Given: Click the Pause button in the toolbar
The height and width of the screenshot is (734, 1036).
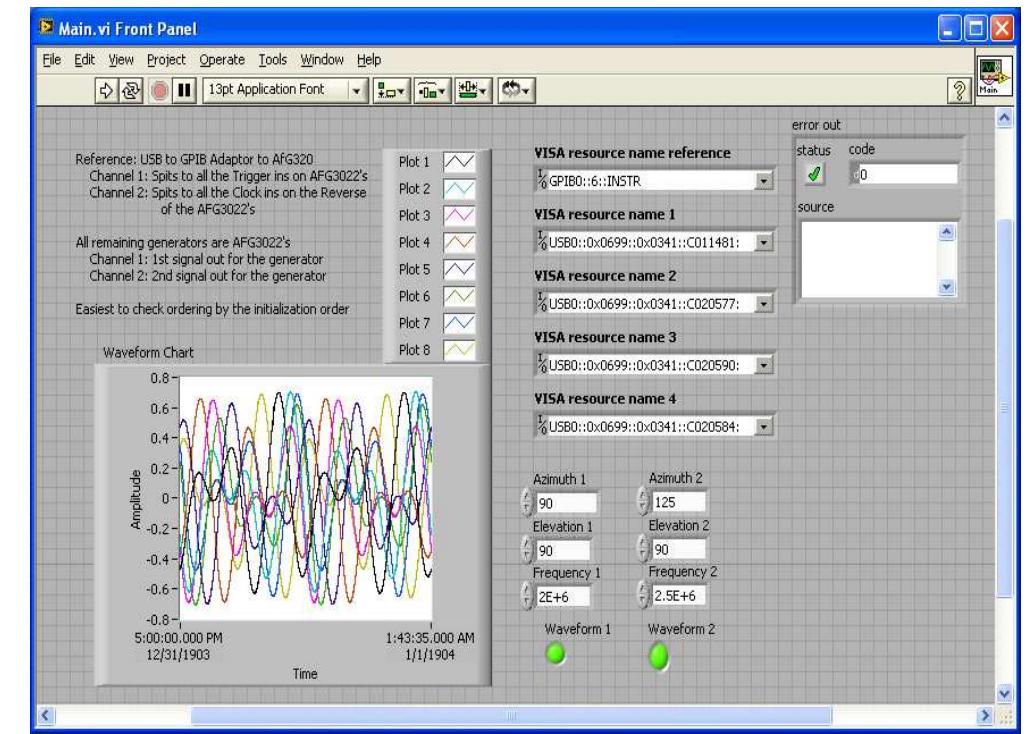Looking at the screenshot, I should point(184,90).
